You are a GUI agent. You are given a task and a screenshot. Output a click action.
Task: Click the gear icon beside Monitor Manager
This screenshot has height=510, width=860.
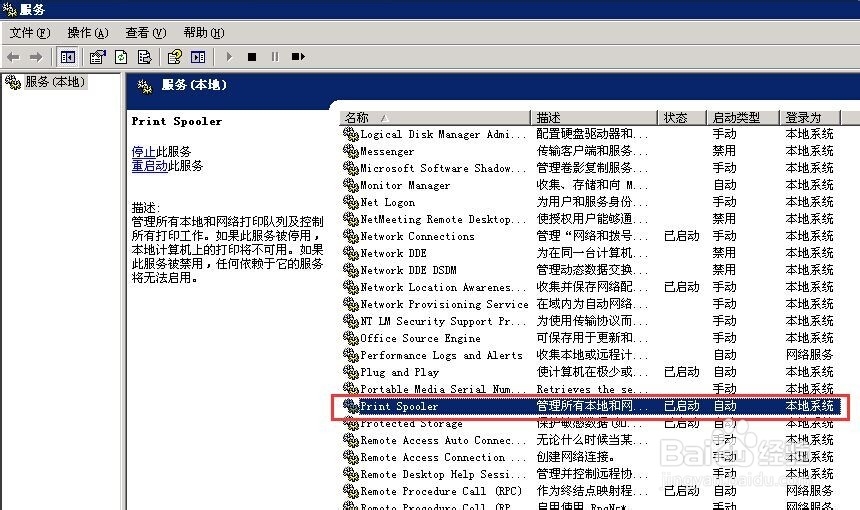coord(350,185)
